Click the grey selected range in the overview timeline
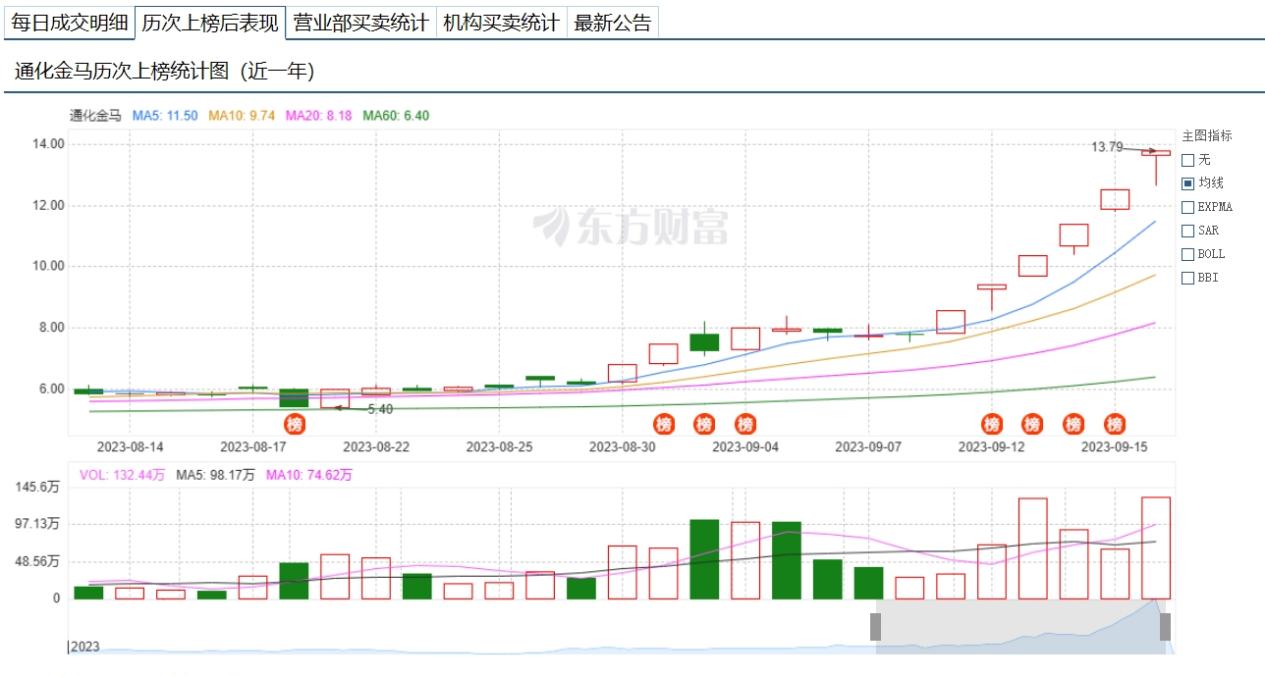This screenshot has width=1265, height=676. [1020, 627]
